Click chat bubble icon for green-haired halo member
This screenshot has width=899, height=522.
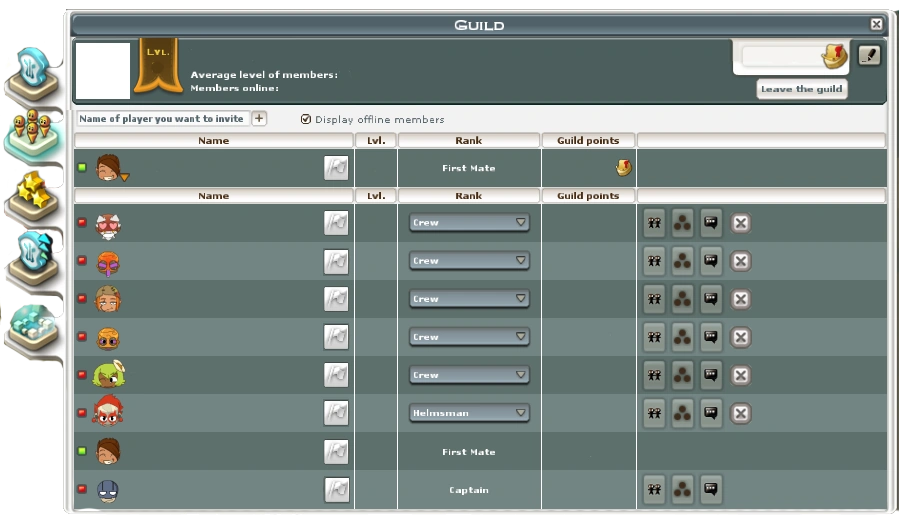tap(711, 375)
